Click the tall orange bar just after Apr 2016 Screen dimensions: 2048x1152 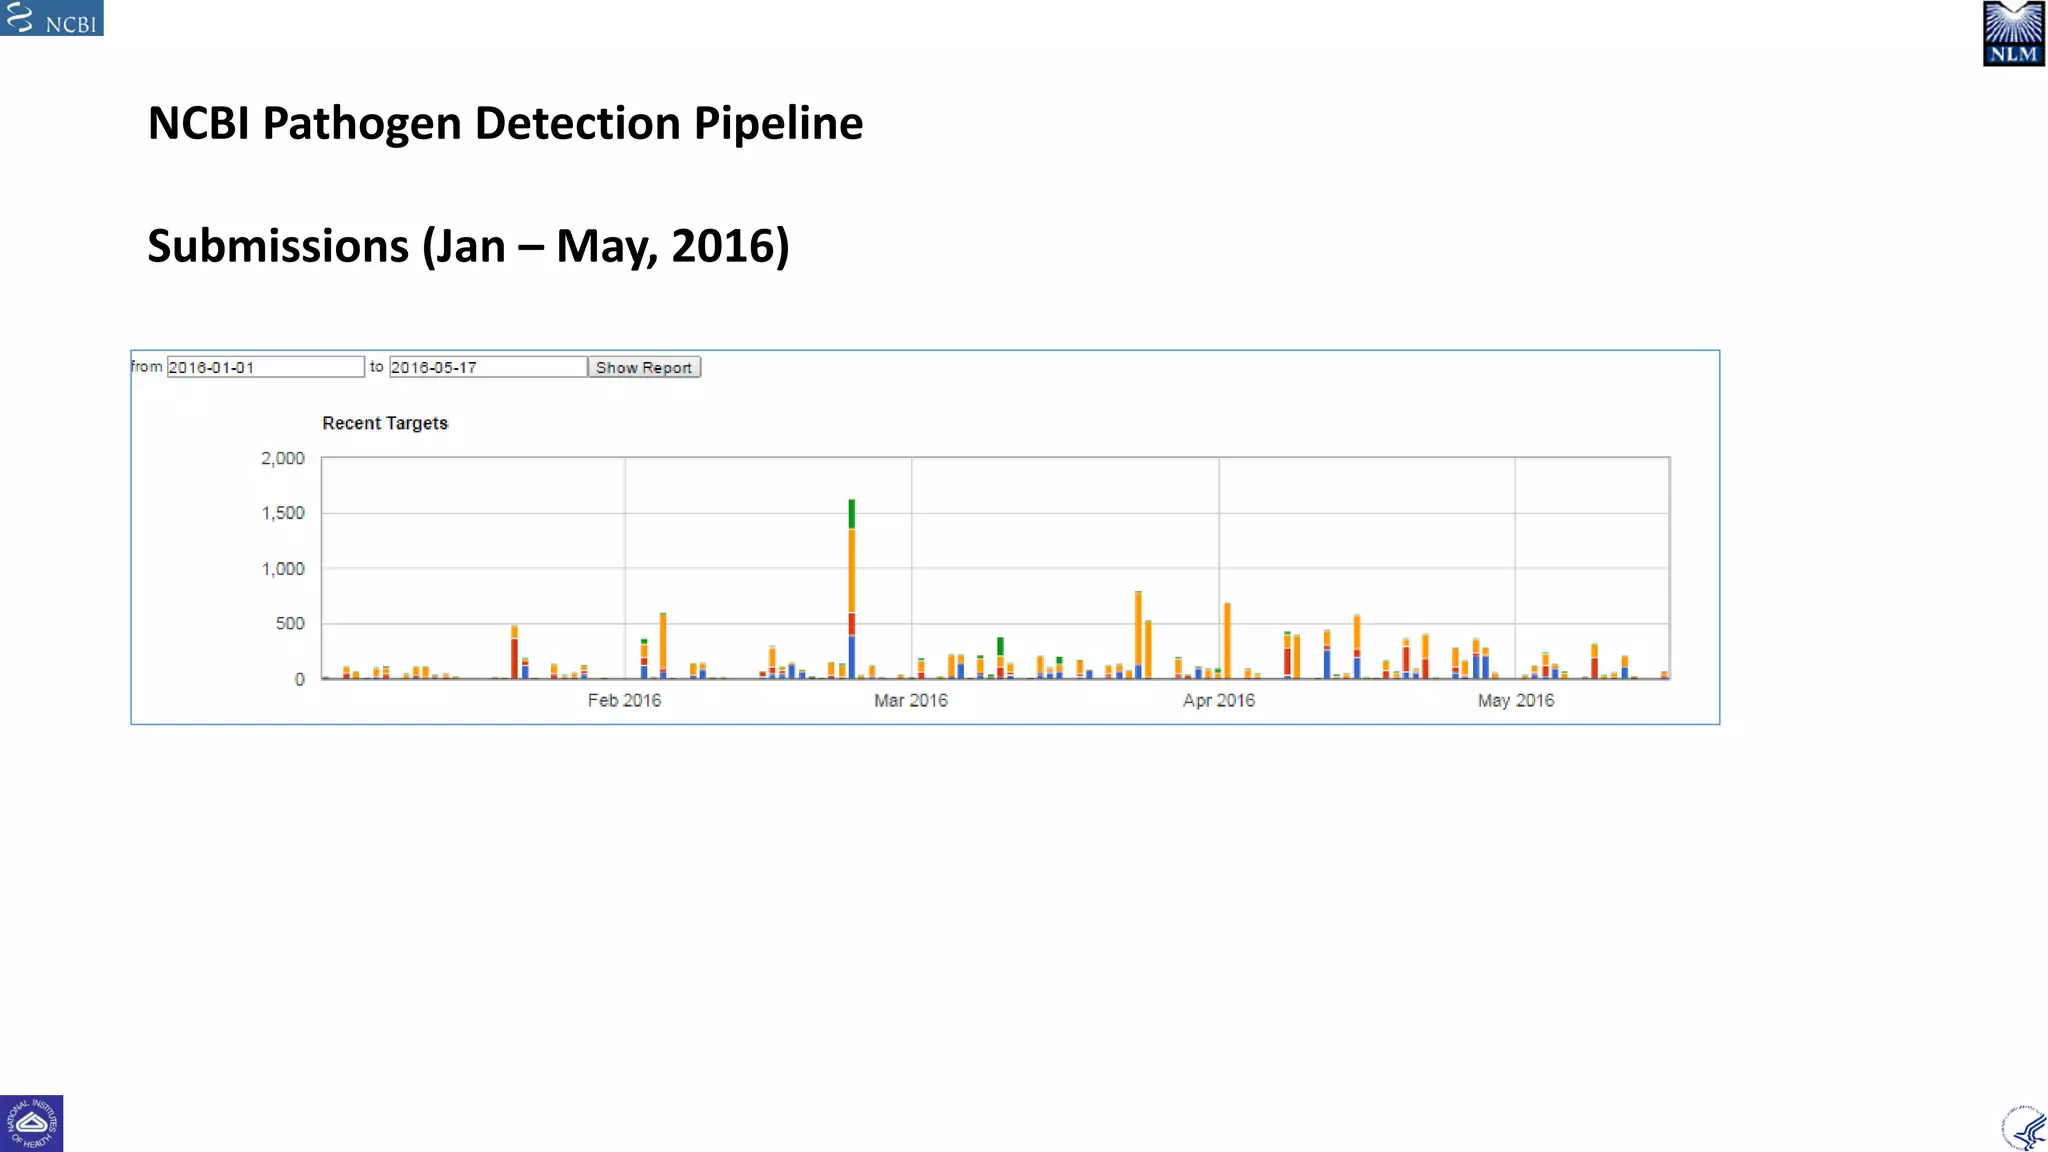pyautogui.click(x=1227, y=640)
